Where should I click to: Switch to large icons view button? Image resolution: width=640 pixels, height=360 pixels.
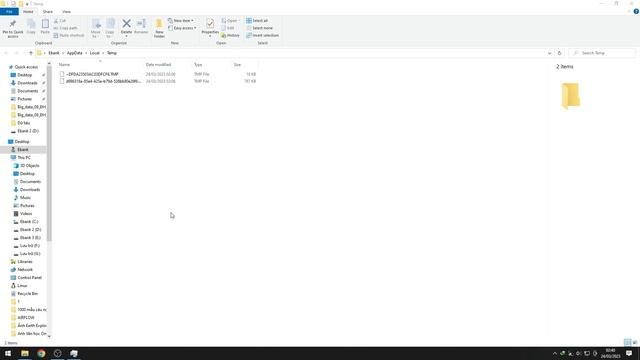click(x=635, y=342)
